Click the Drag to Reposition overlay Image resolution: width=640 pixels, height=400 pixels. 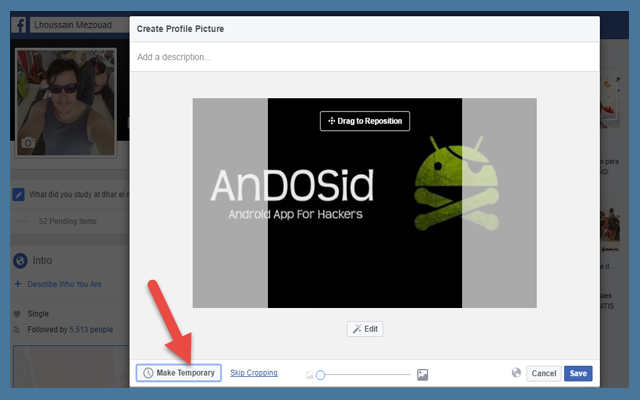pyautogui.click(x=365, y=121)
